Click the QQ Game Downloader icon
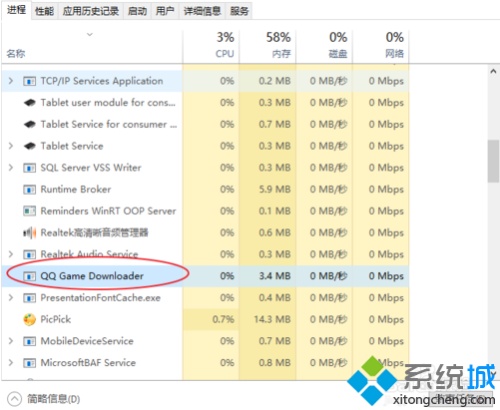Image resolution: width=500 pixels, height=410 pixels. pyautogui.click(x=29, y=276)
